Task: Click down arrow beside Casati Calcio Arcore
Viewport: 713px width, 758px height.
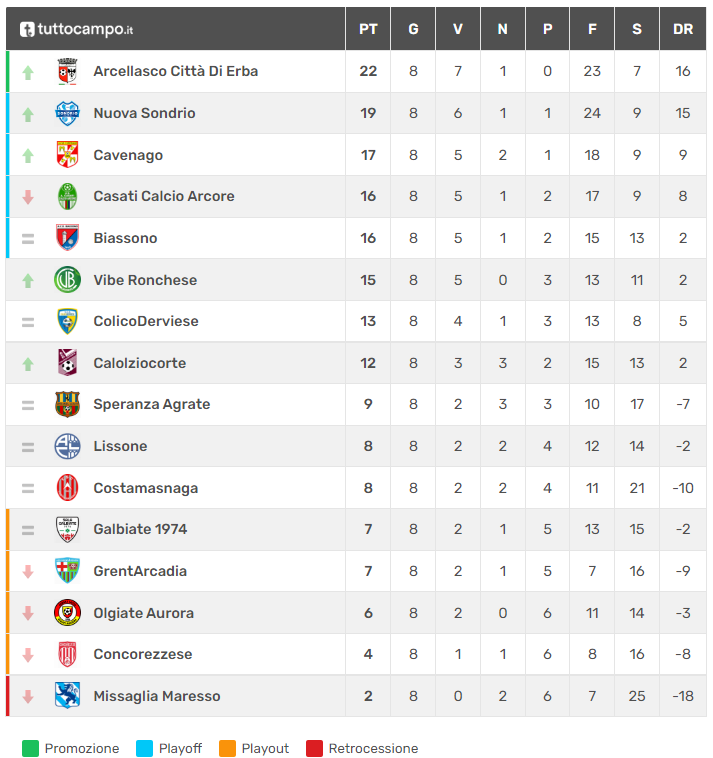Action: click(28, 197)
